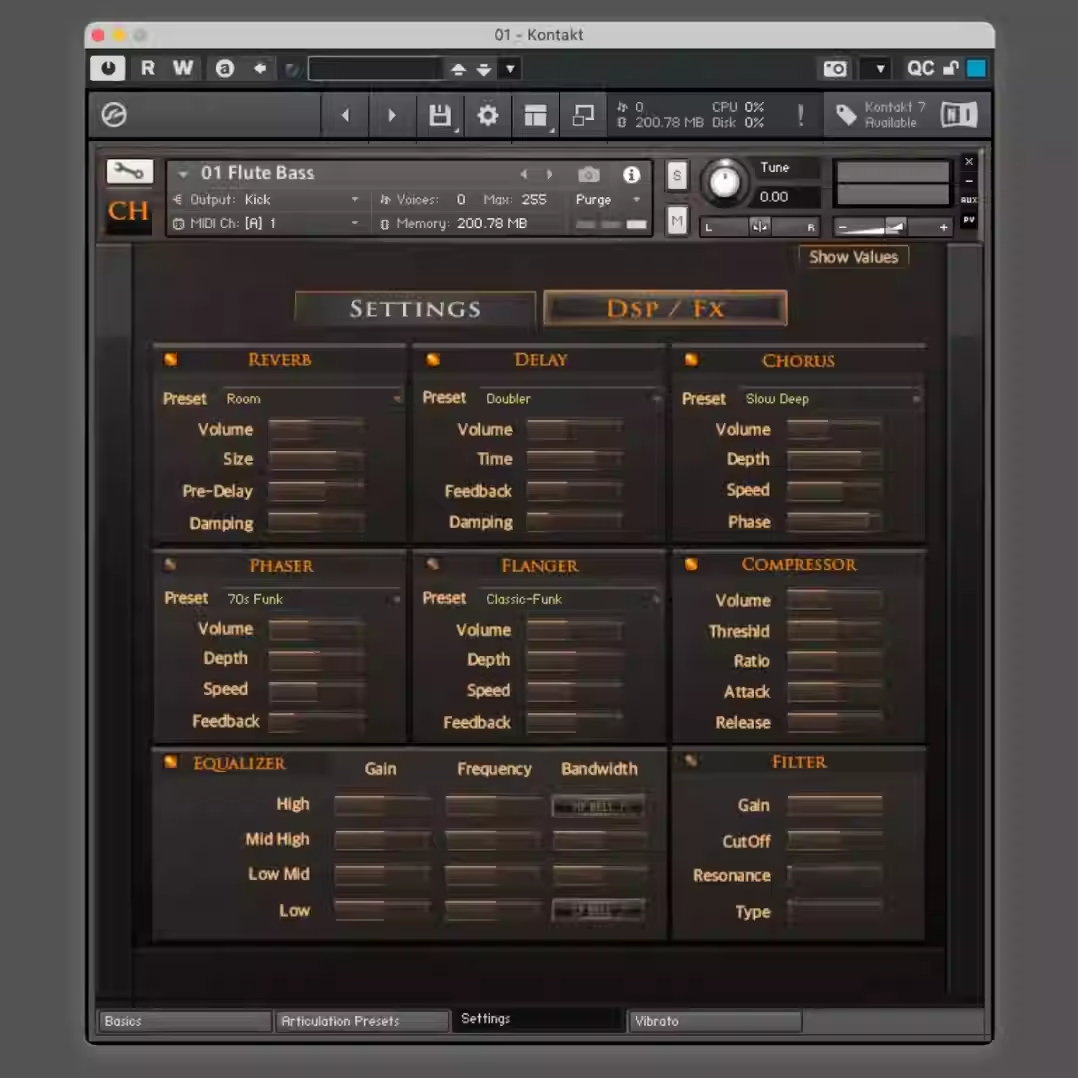Enable the Filter effect

(692, 760)
